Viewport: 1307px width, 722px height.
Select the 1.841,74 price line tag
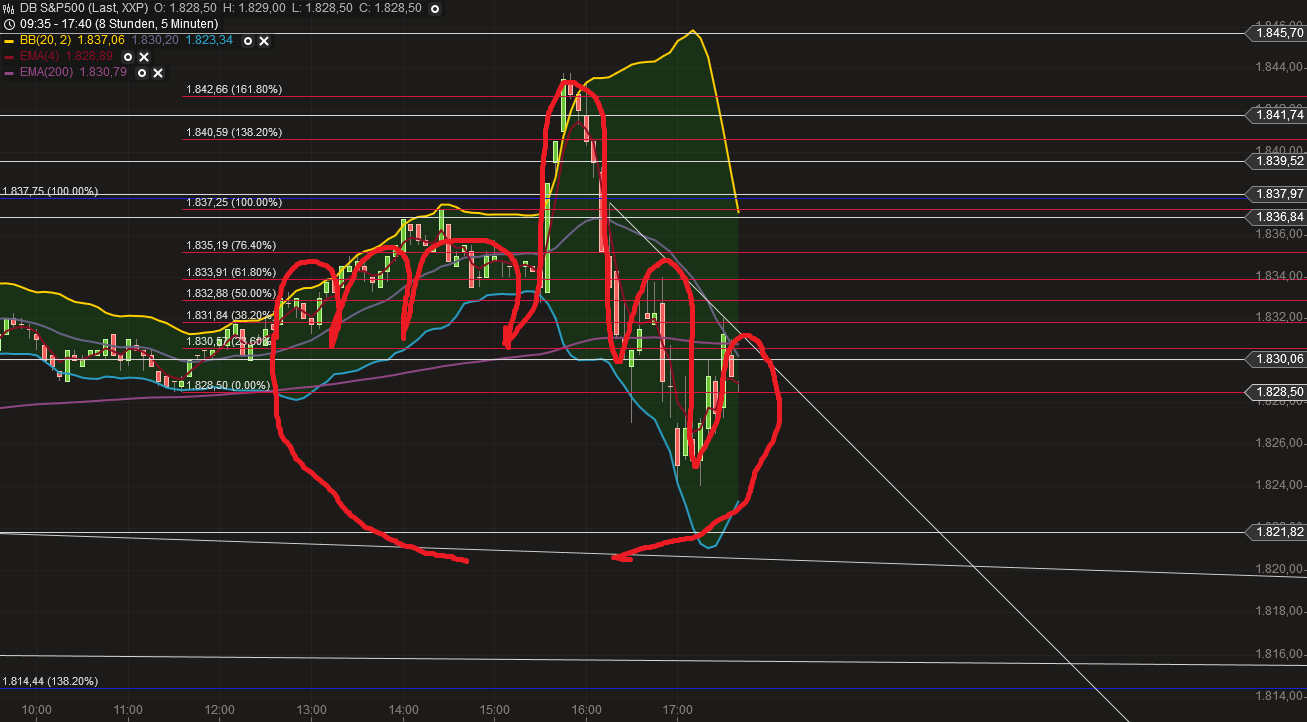[x=1276, y=115]
